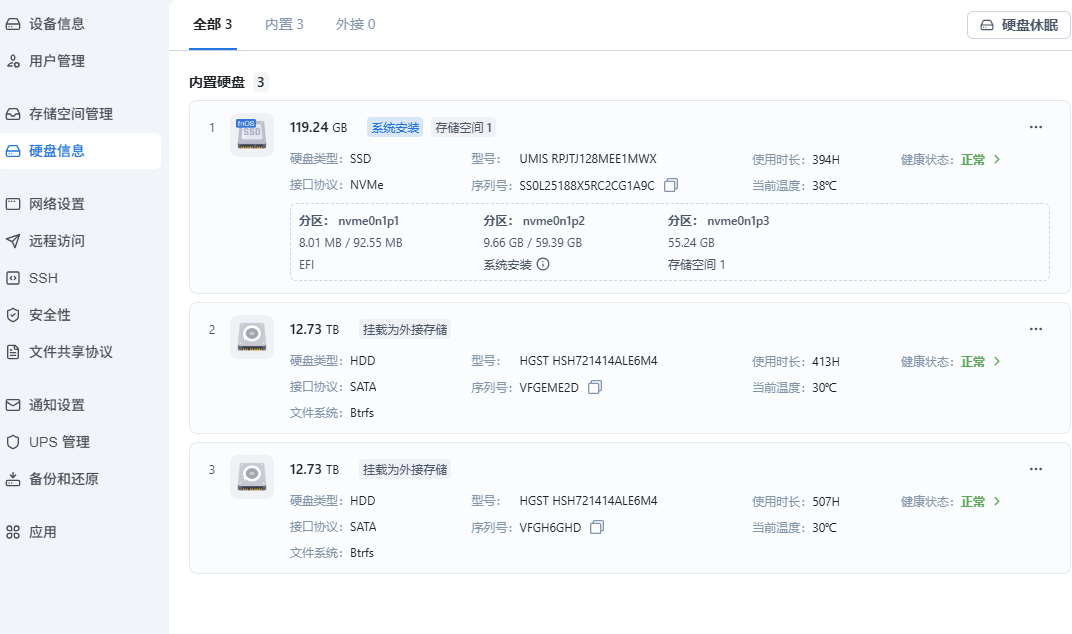1072x634 pixels.
Task: Click the 硬盘信息 disk icon in sidebar
Action: pos(13,150)
